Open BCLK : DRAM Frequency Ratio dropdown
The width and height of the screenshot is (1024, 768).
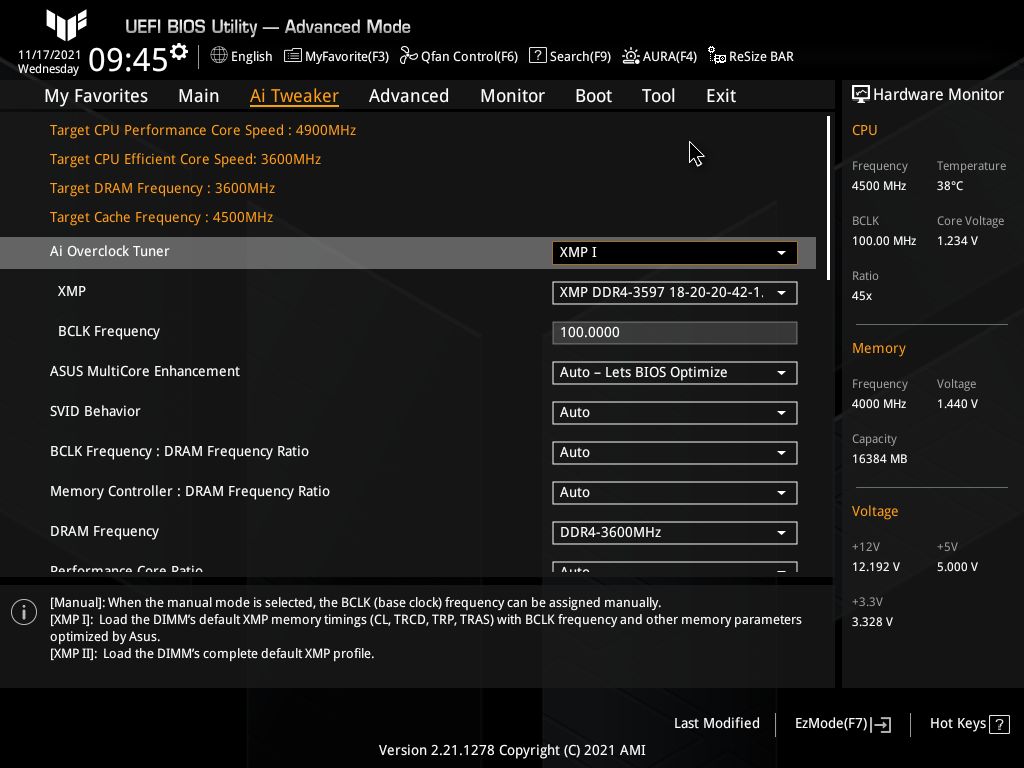(x=675, y=453)
